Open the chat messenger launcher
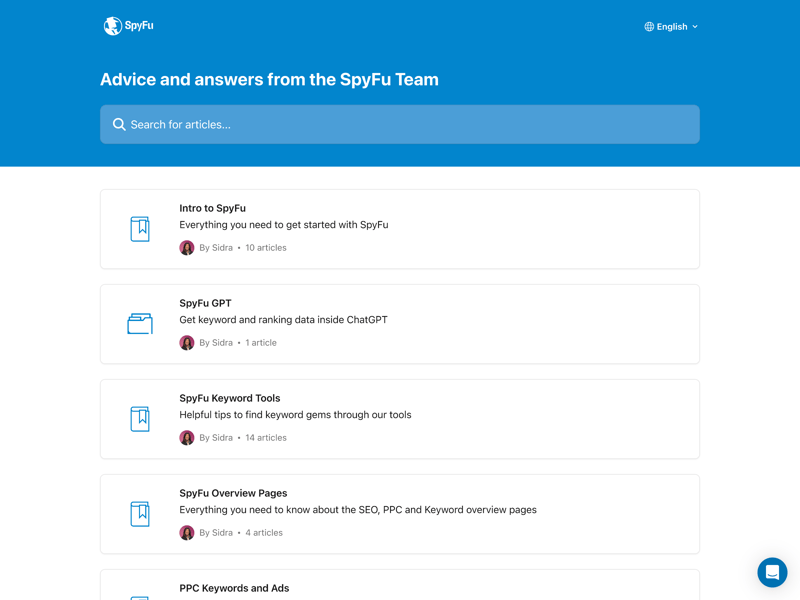Image resolution: width=800 pixels, height=600 pixels. [772, 572]
